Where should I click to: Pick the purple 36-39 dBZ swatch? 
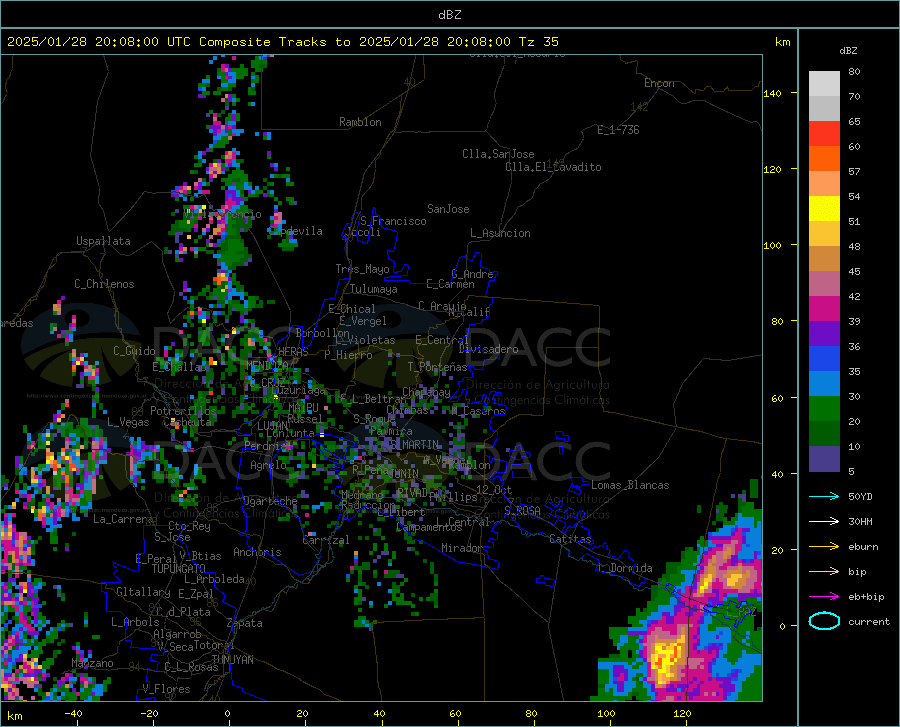[824, 334]
